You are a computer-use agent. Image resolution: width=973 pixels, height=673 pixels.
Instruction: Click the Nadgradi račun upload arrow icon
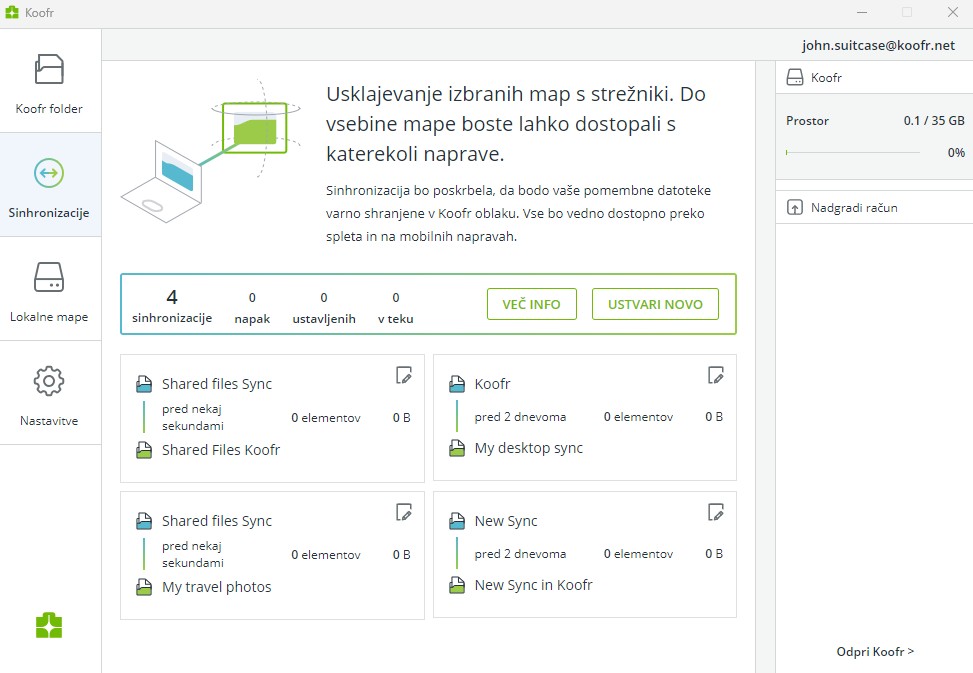pos(795,207)
